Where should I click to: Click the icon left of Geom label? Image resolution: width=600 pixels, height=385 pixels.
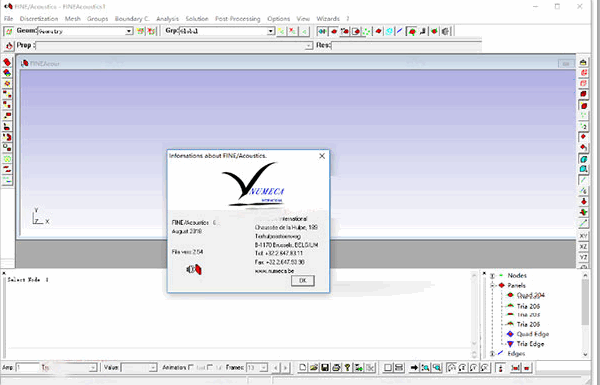9,31
